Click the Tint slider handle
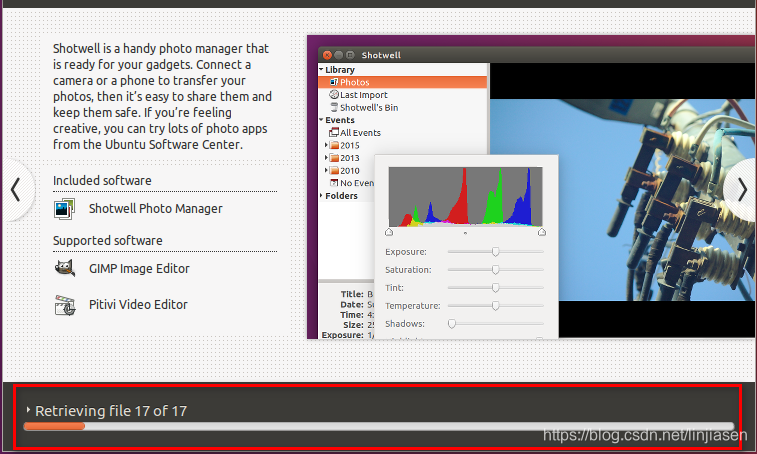 pyautogui.click(x=495, y=288)
